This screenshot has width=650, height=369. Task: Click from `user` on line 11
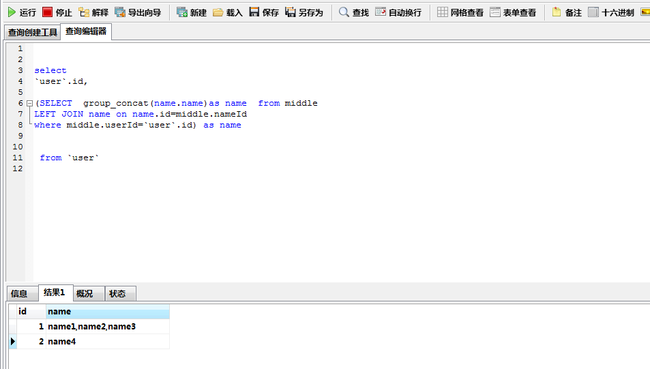click(x=69, y=158)
